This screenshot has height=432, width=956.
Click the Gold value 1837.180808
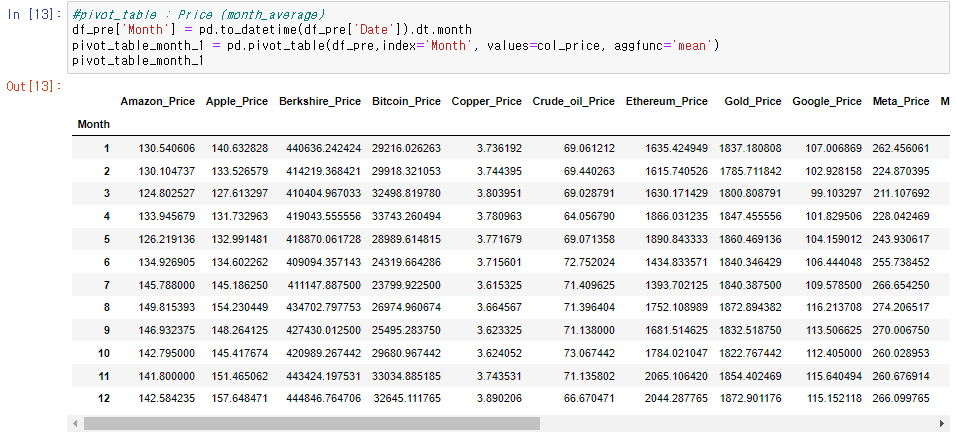750,149
